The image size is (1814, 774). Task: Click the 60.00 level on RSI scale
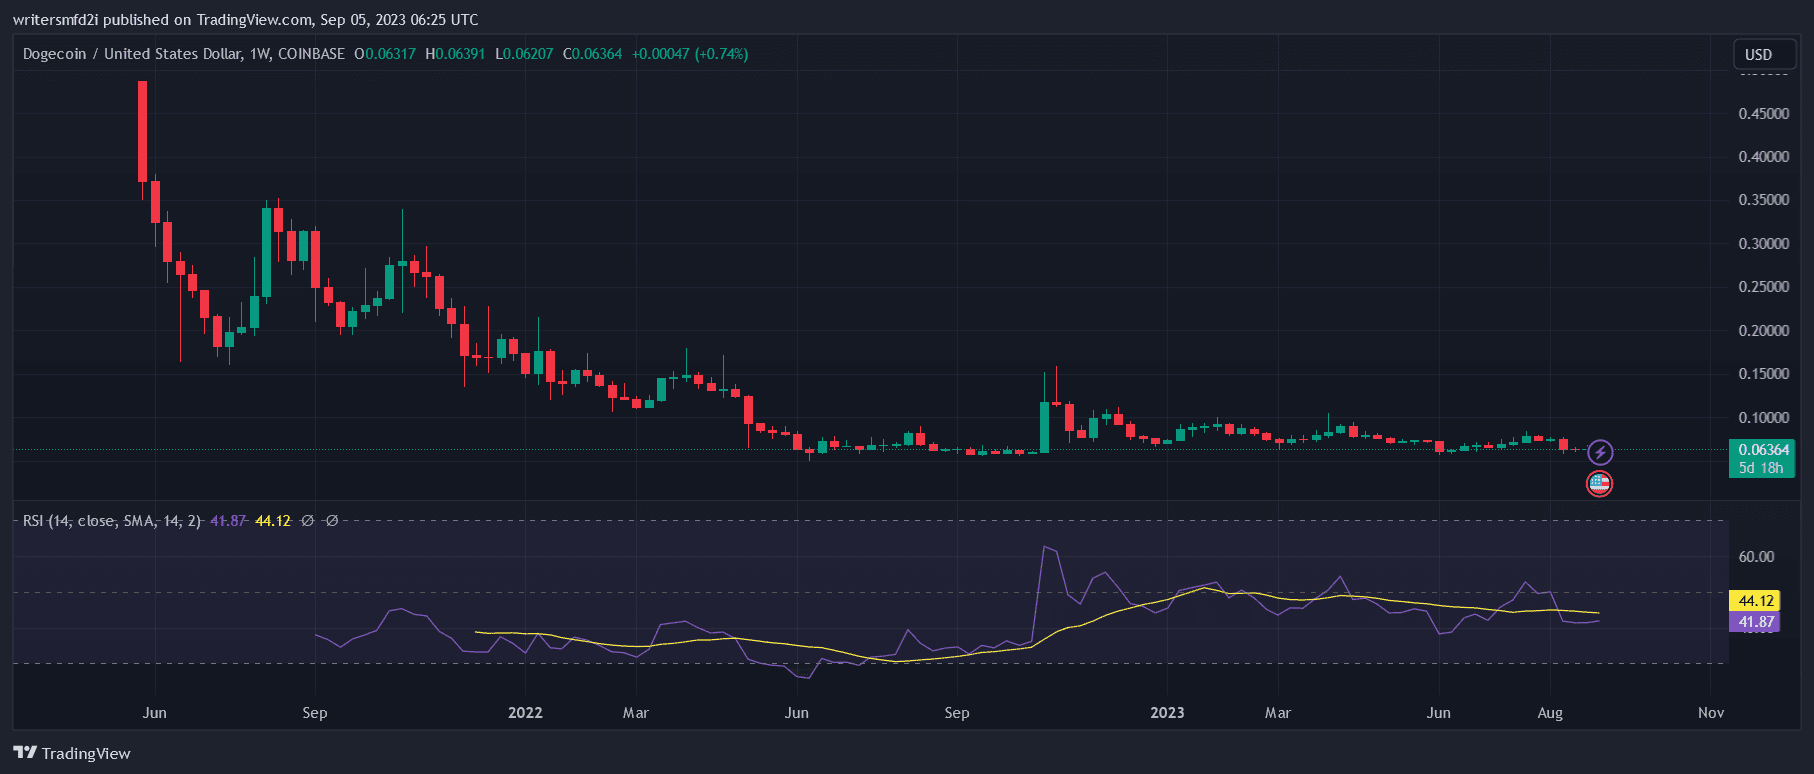(1756, 557)
